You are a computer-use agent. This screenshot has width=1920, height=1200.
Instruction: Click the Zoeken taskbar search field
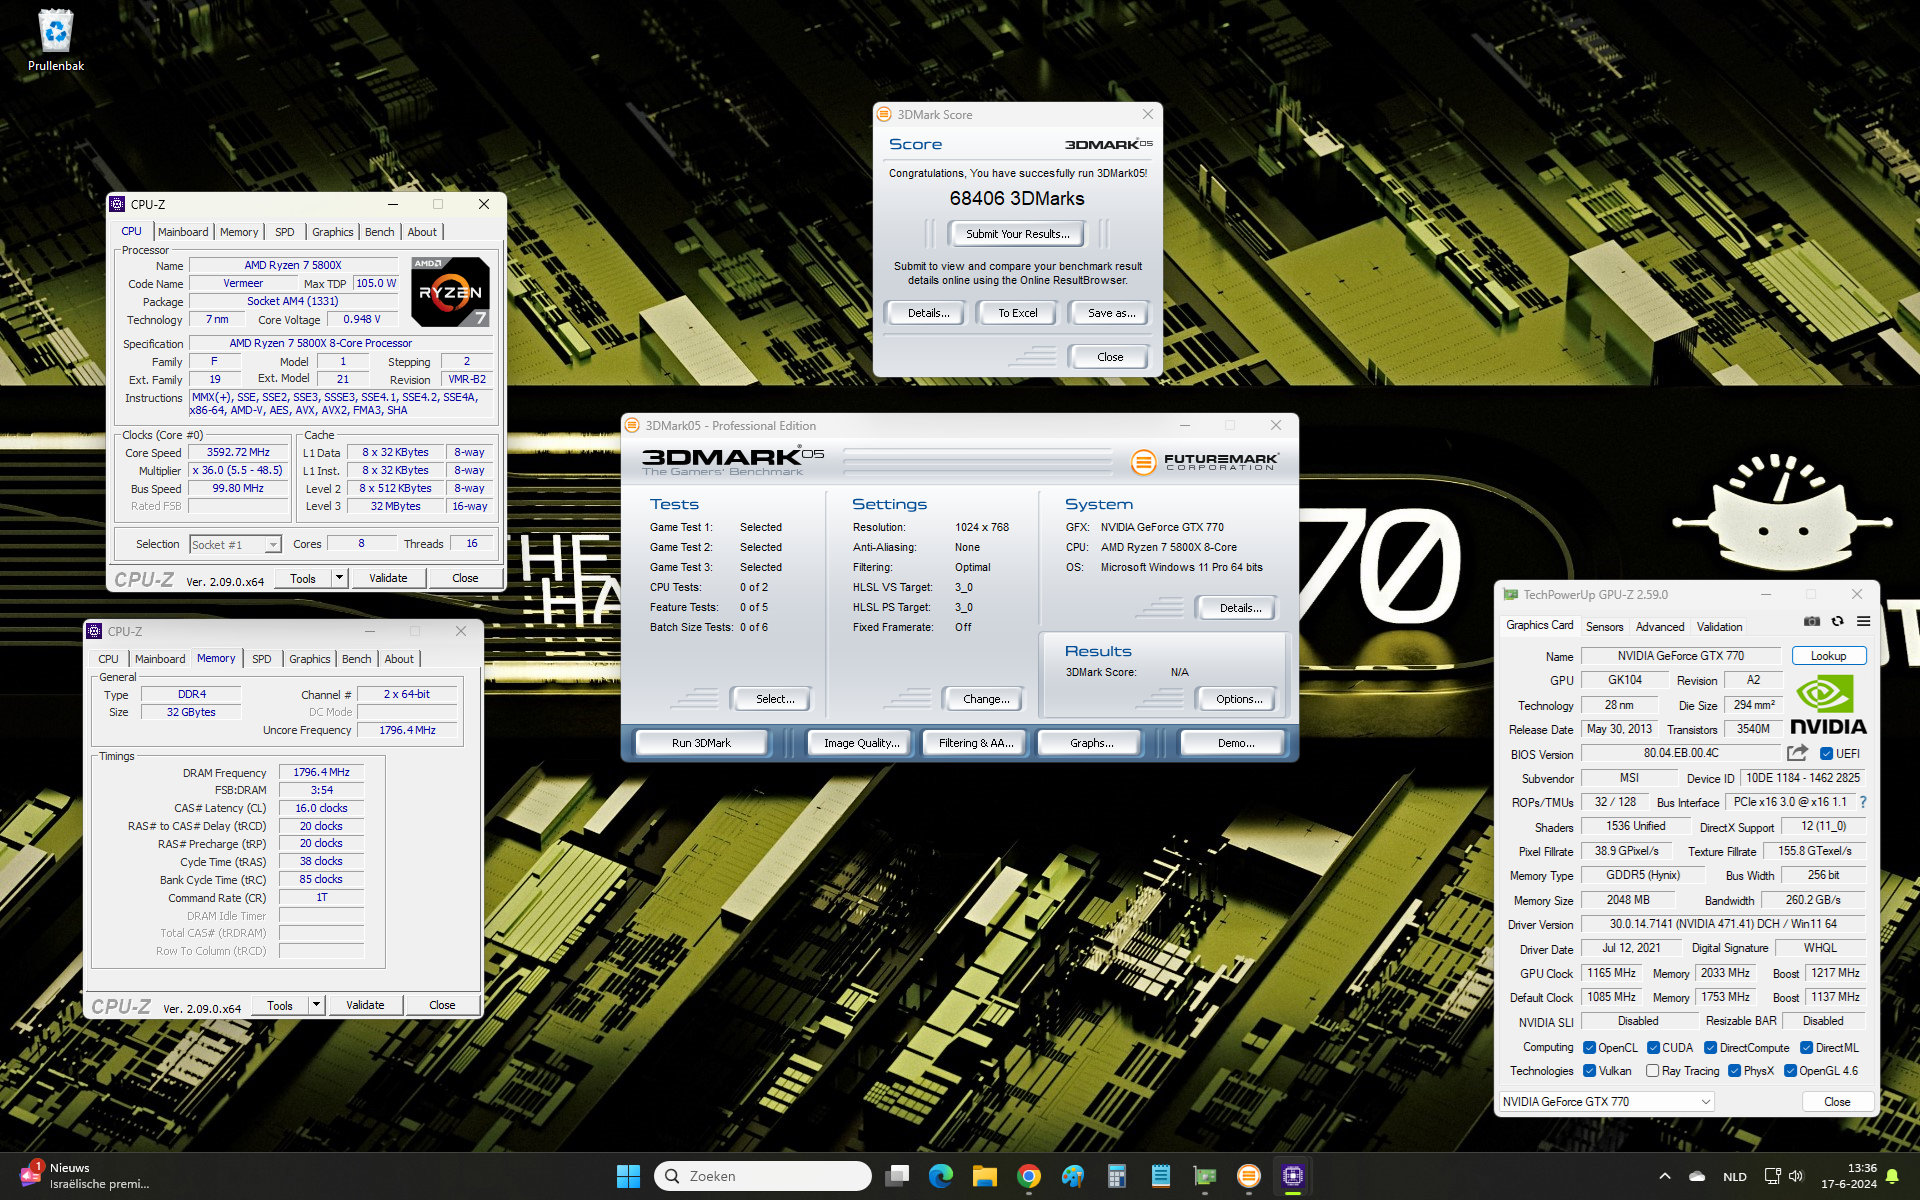click(x=763, y=1176)
